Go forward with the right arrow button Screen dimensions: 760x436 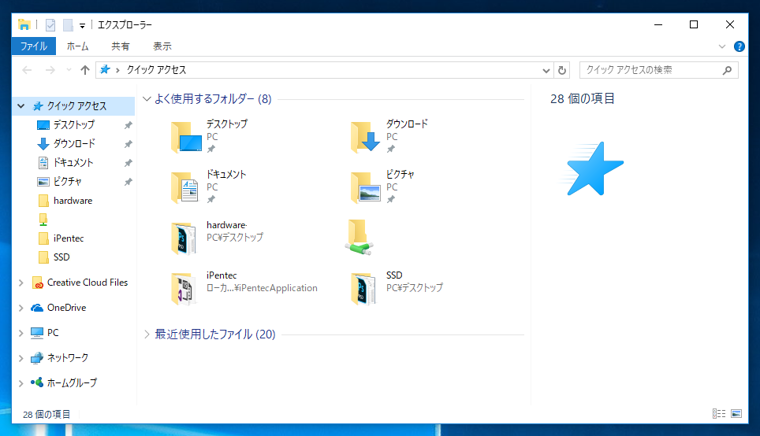pyautogui.click(x=50, y=70)
